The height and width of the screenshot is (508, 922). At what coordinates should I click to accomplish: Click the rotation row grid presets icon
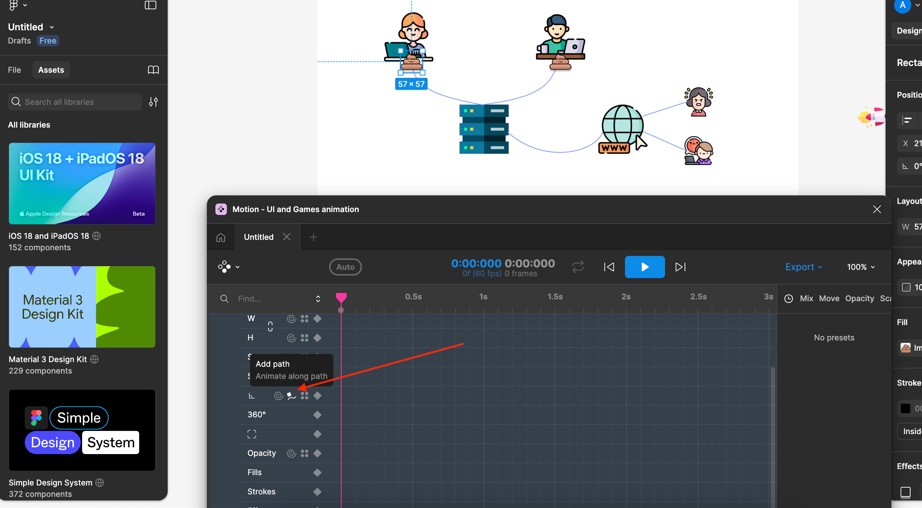point(305,396)
